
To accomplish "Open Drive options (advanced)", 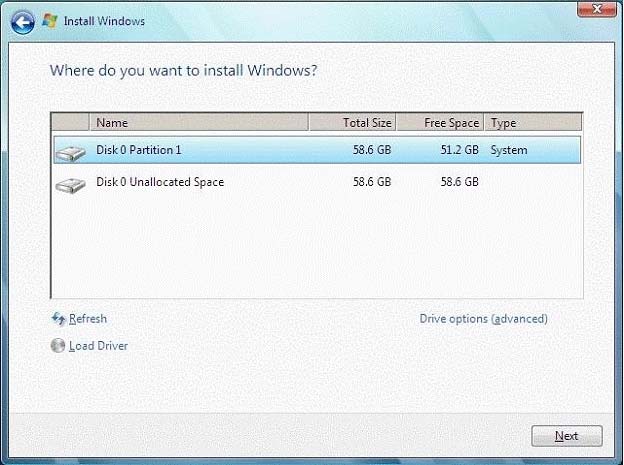I will (484, 319).
